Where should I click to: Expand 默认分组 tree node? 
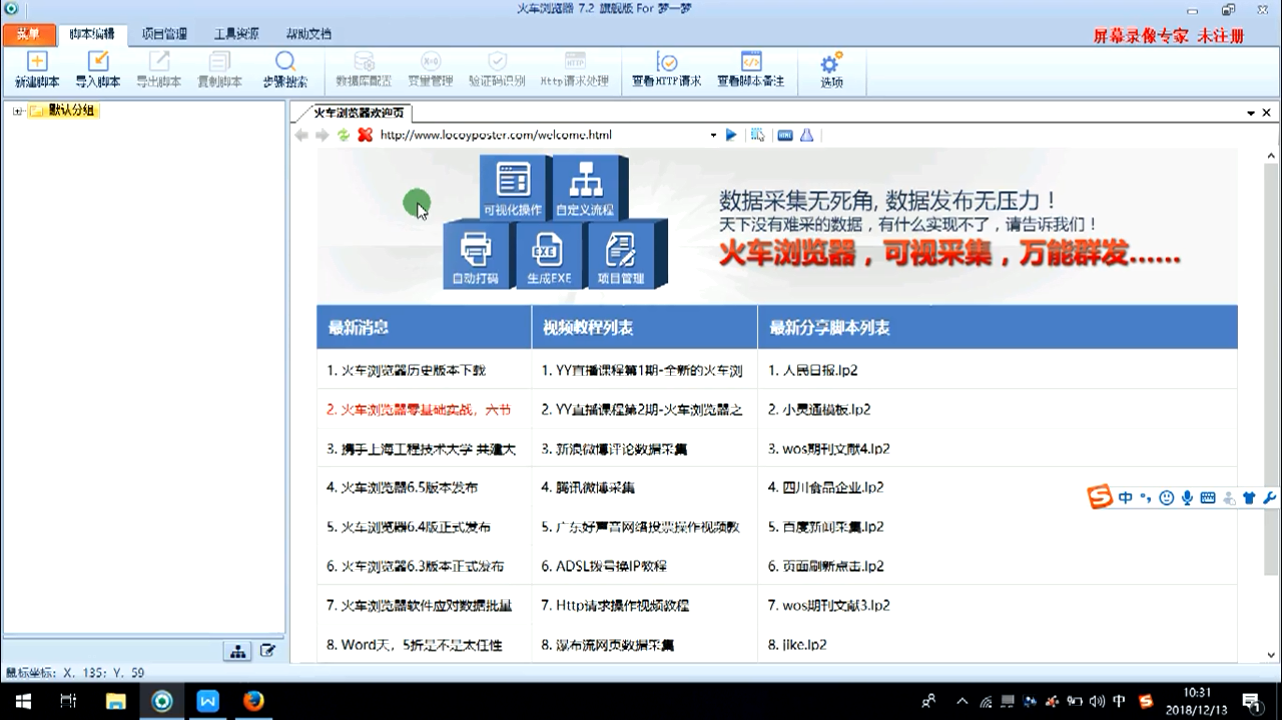(x=17, y=111)
